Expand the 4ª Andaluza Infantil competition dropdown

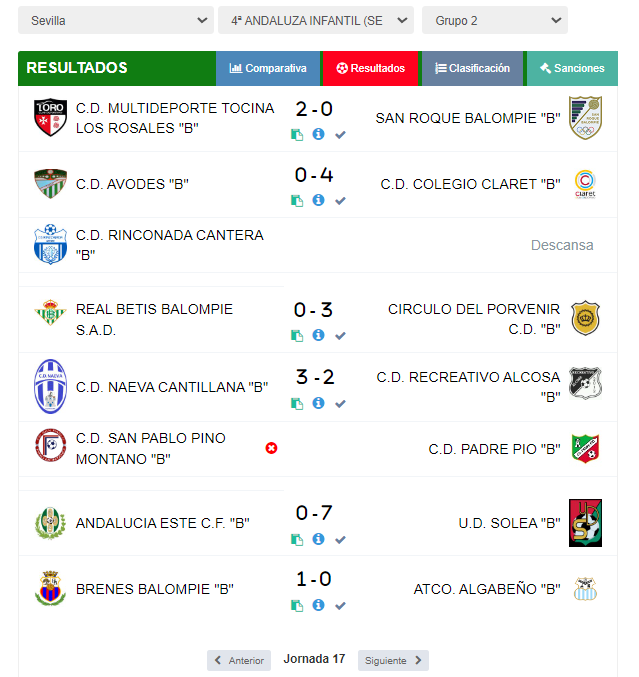click(316, 20)
